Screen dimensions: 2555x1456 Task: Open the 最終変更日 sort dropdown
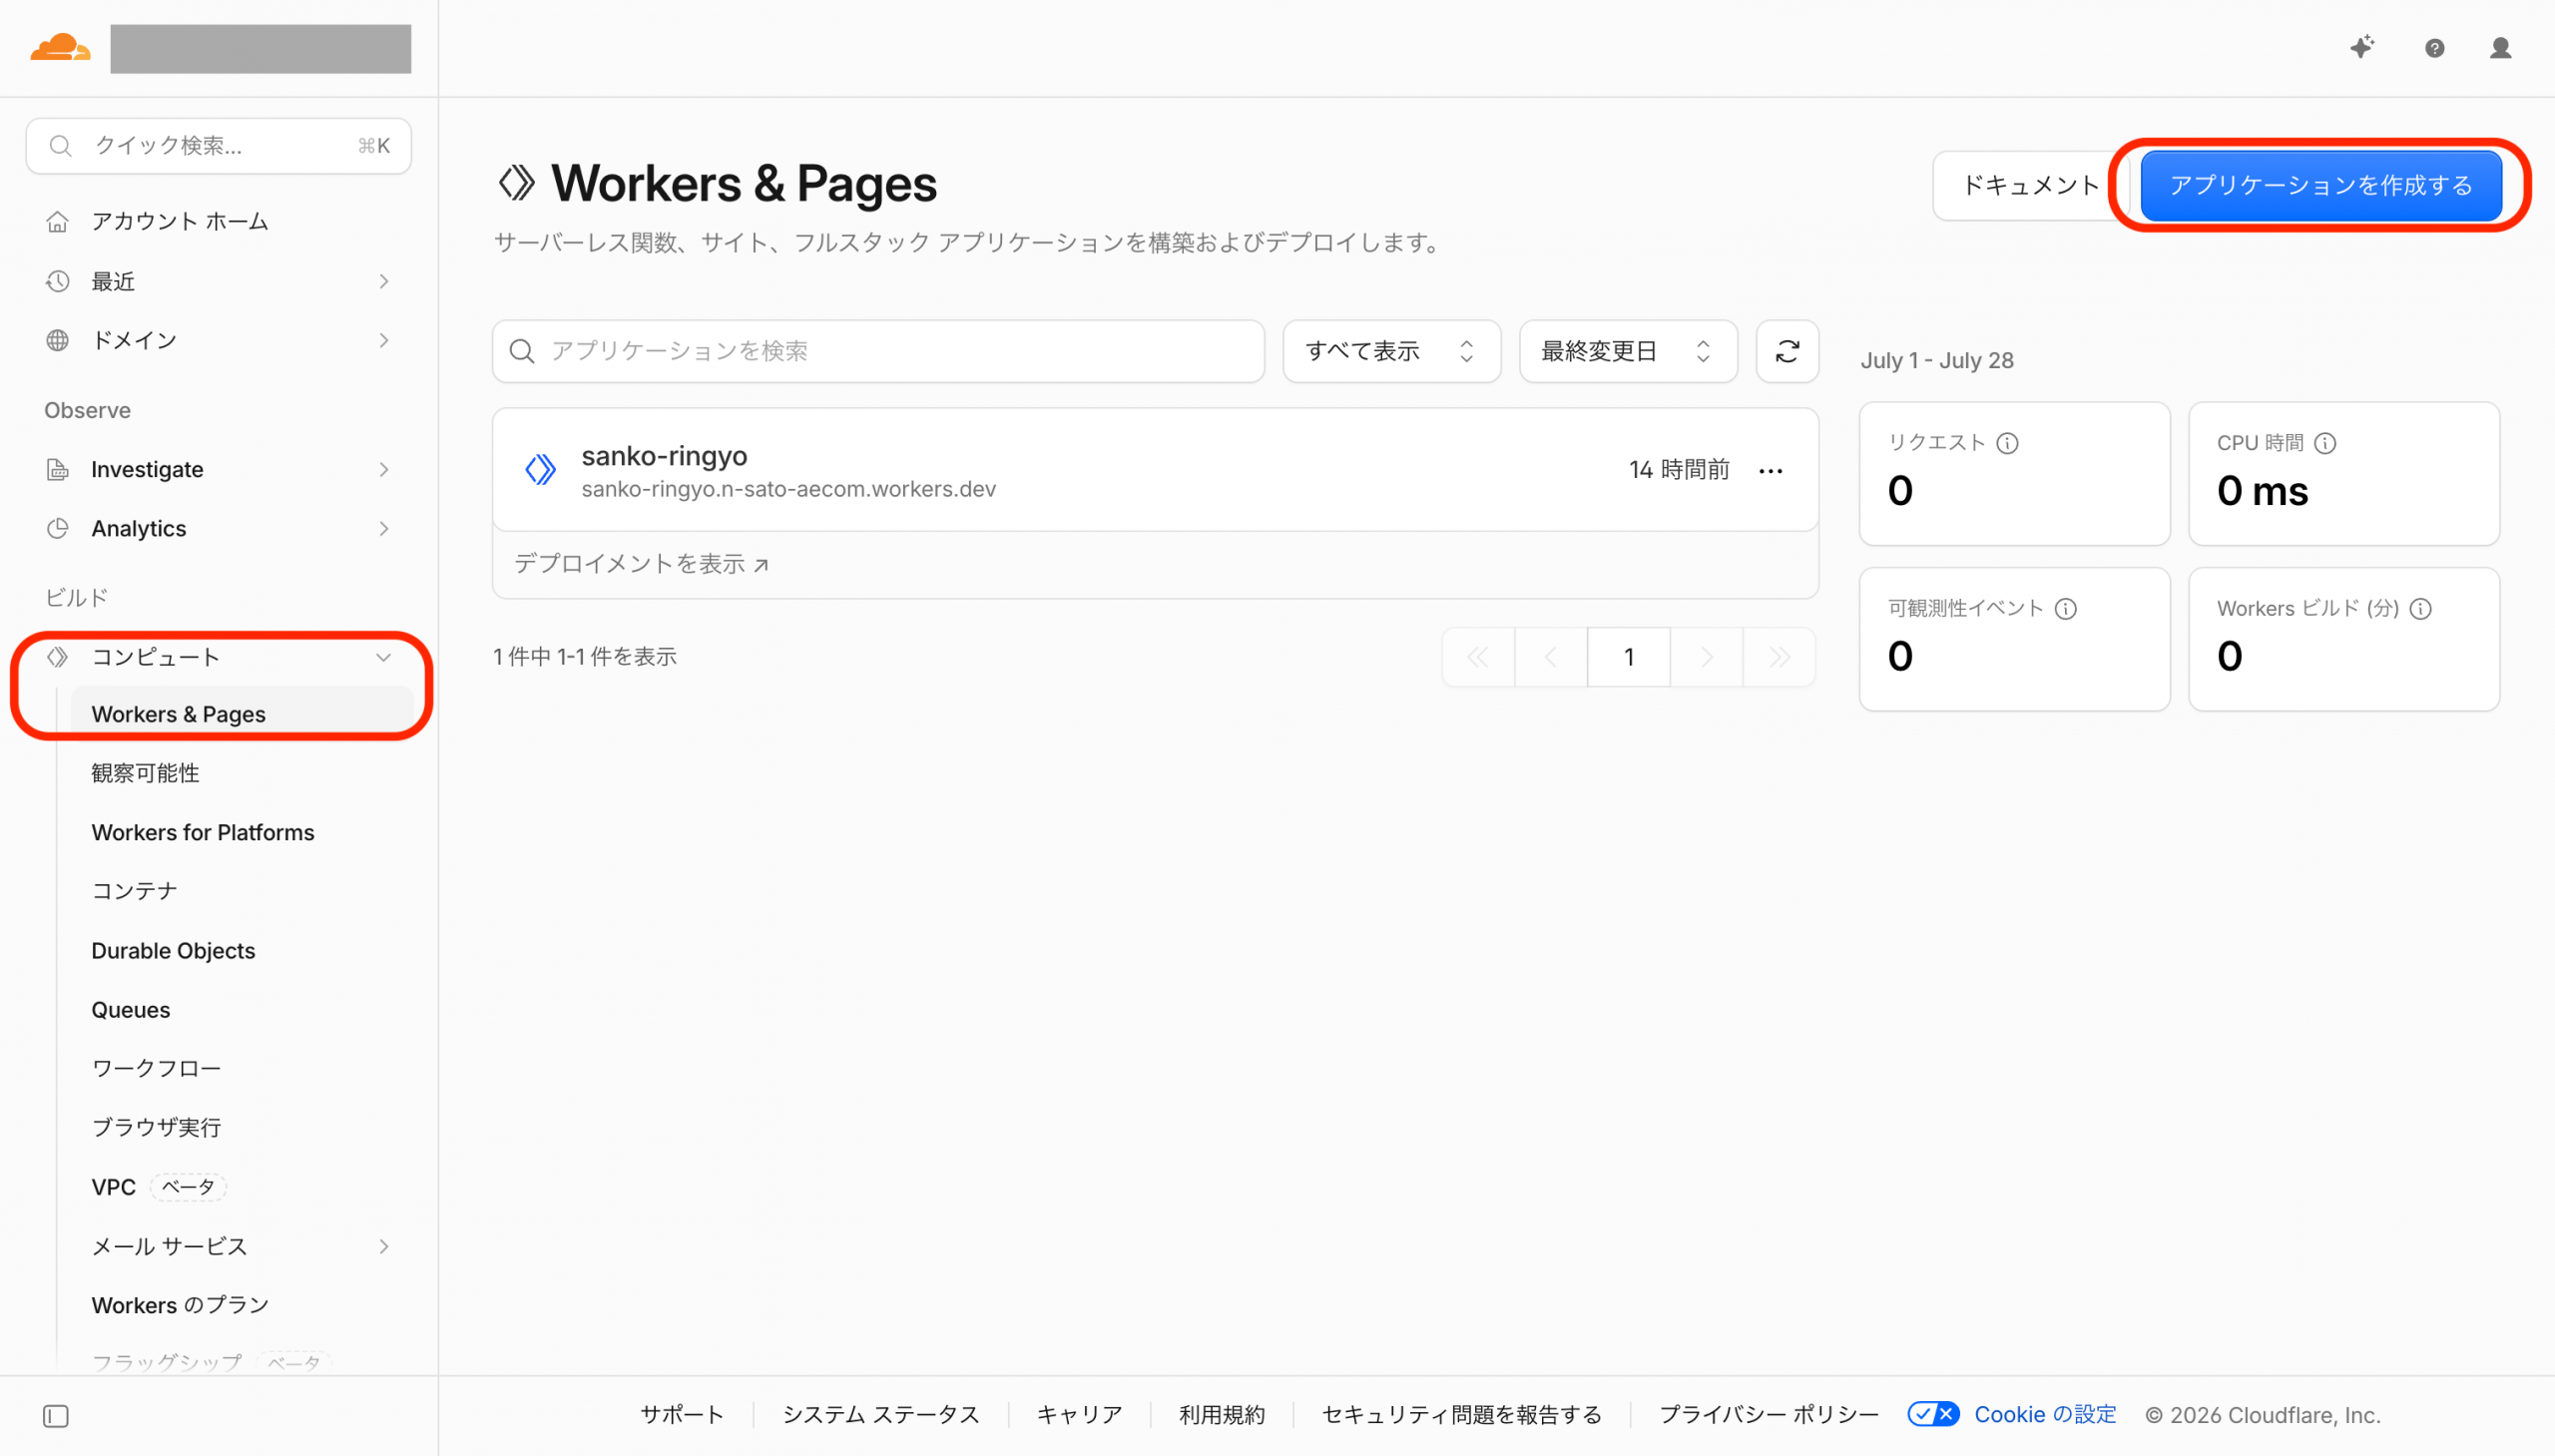pos(1628,351)
